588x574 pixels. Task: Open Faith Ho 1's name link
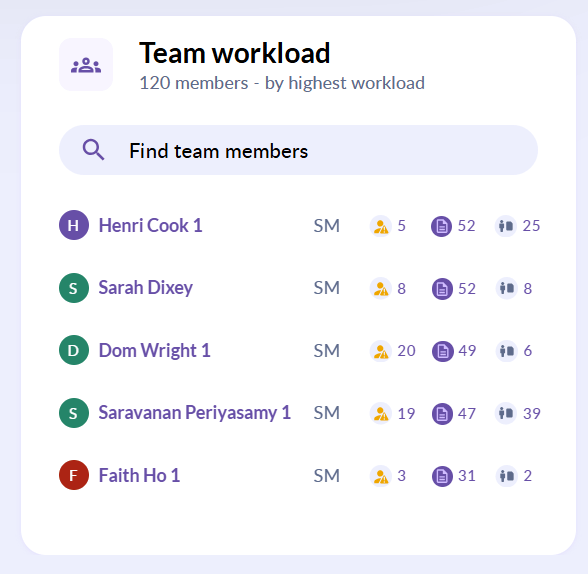139,475
